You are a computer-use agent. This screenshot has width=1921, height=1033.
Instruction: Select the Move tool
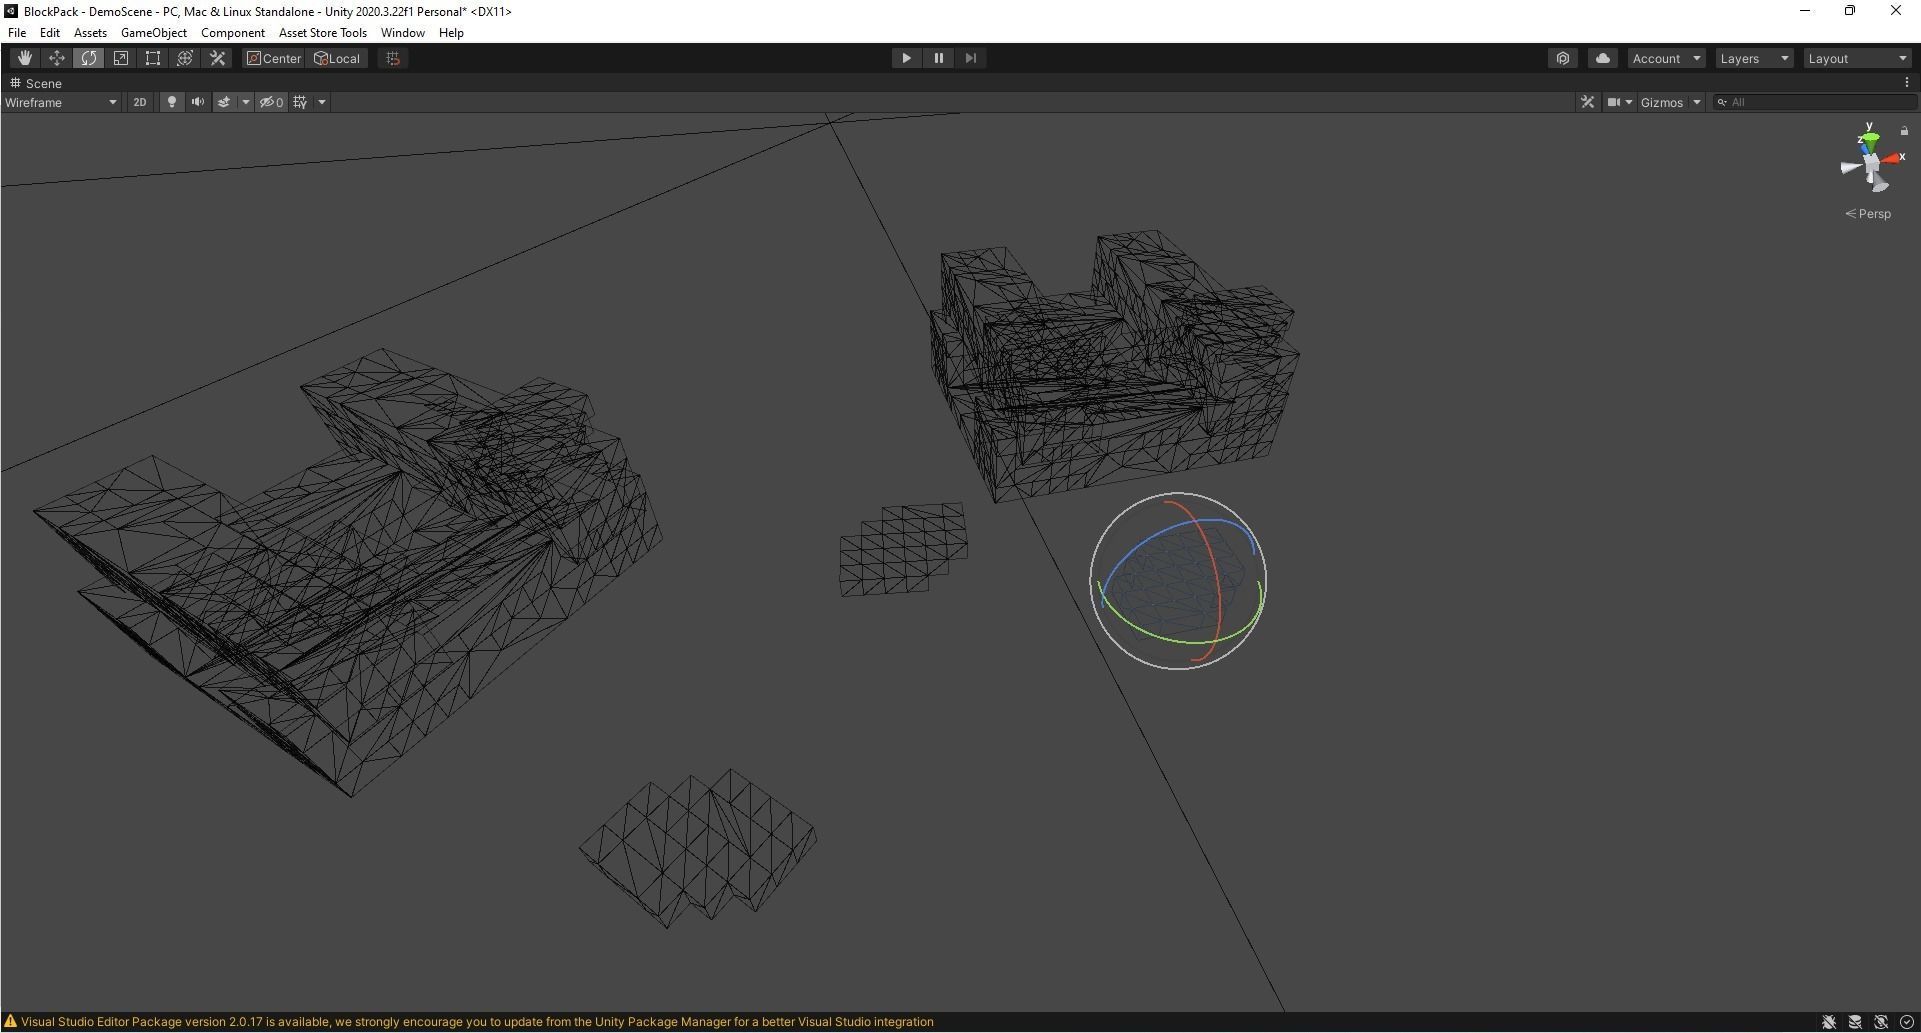pyautogui.click(x=57, y=58)
